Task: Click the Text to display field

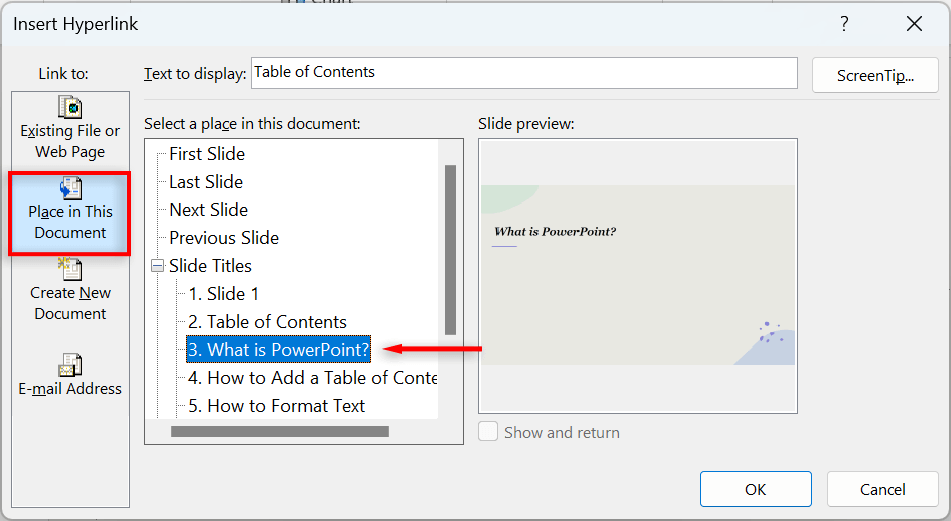Action: point(524,73)
